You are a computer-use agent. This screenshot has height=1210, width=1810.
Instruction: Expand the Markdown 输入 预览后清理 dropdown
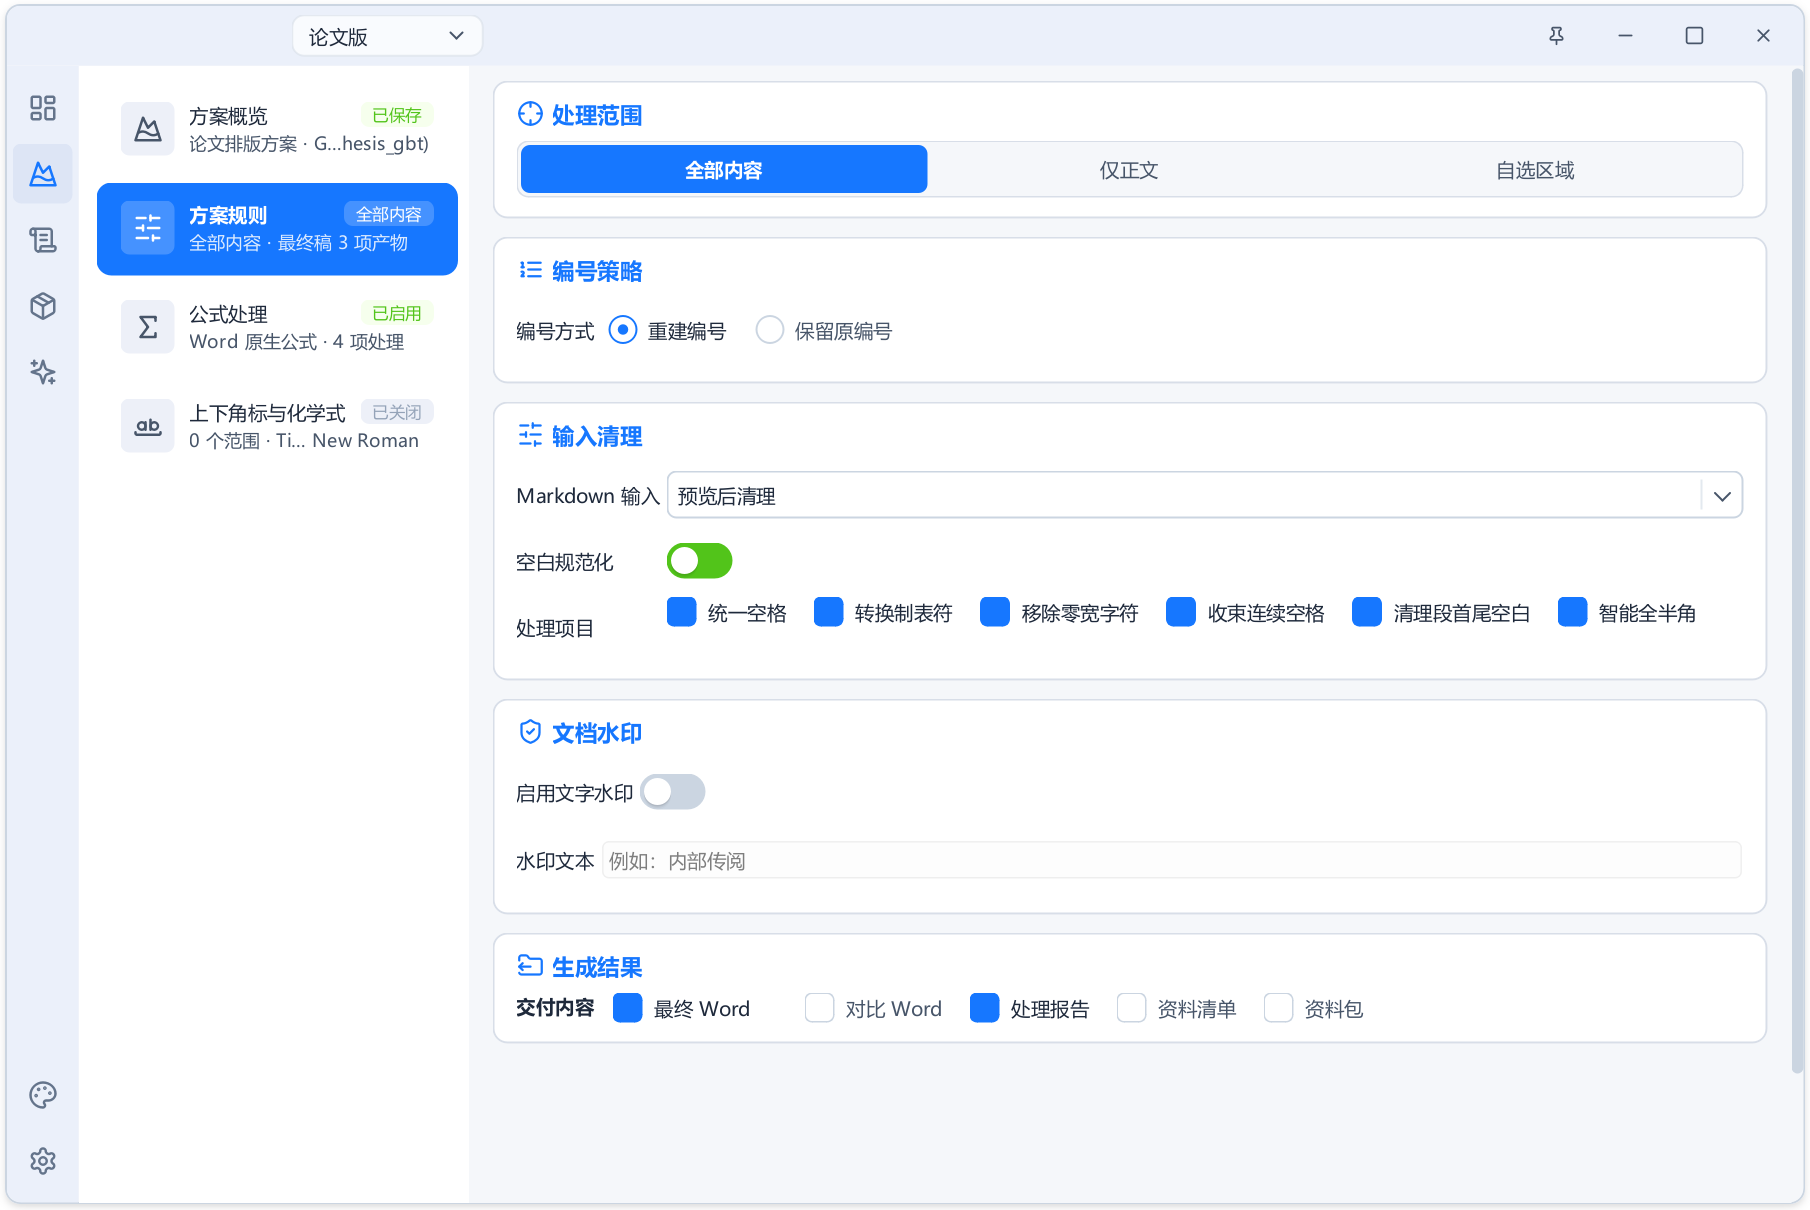click(x=1204, y=495)
